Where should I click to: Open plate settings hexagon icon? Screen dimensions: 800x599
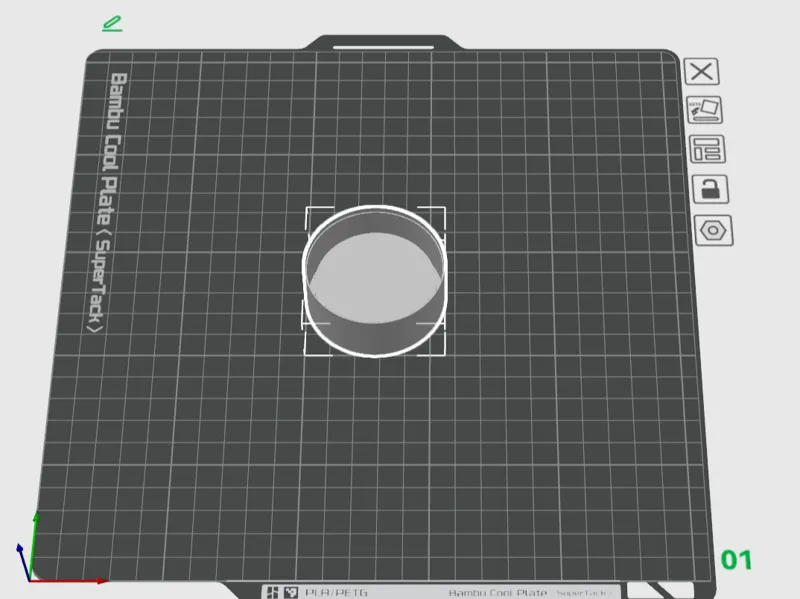713,231
